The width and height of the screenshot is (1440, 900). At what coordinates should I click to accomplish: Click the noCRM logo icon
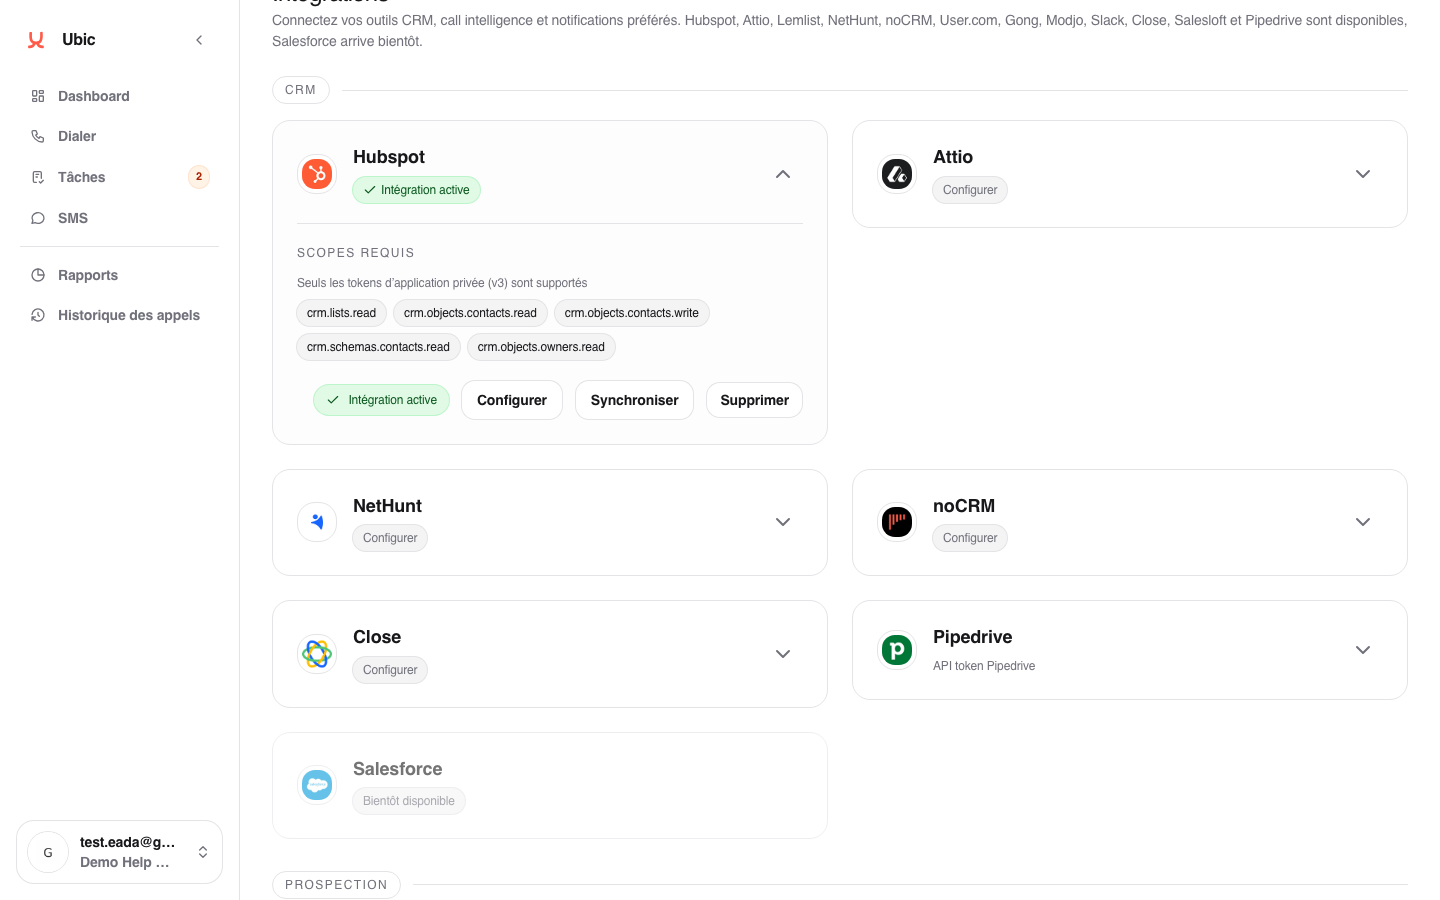tap(897, 522)
